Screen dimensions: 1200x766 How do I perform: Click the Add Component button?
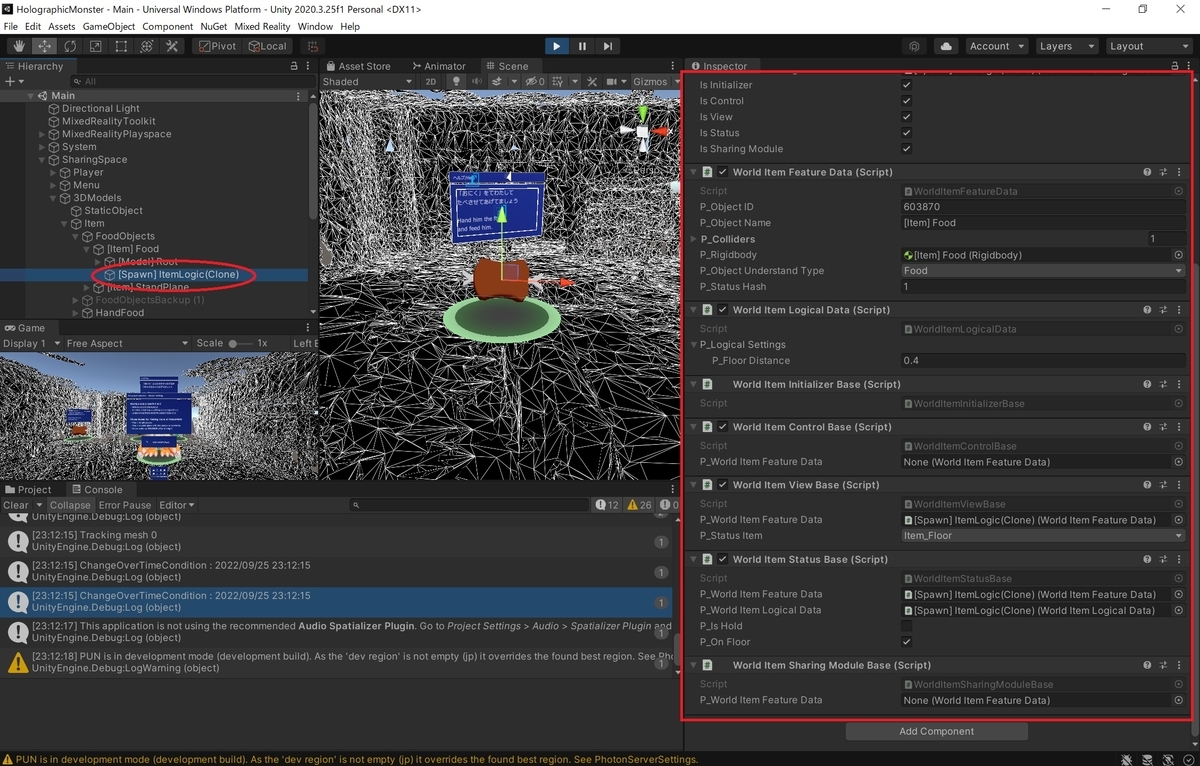click(x=936, y=731)
